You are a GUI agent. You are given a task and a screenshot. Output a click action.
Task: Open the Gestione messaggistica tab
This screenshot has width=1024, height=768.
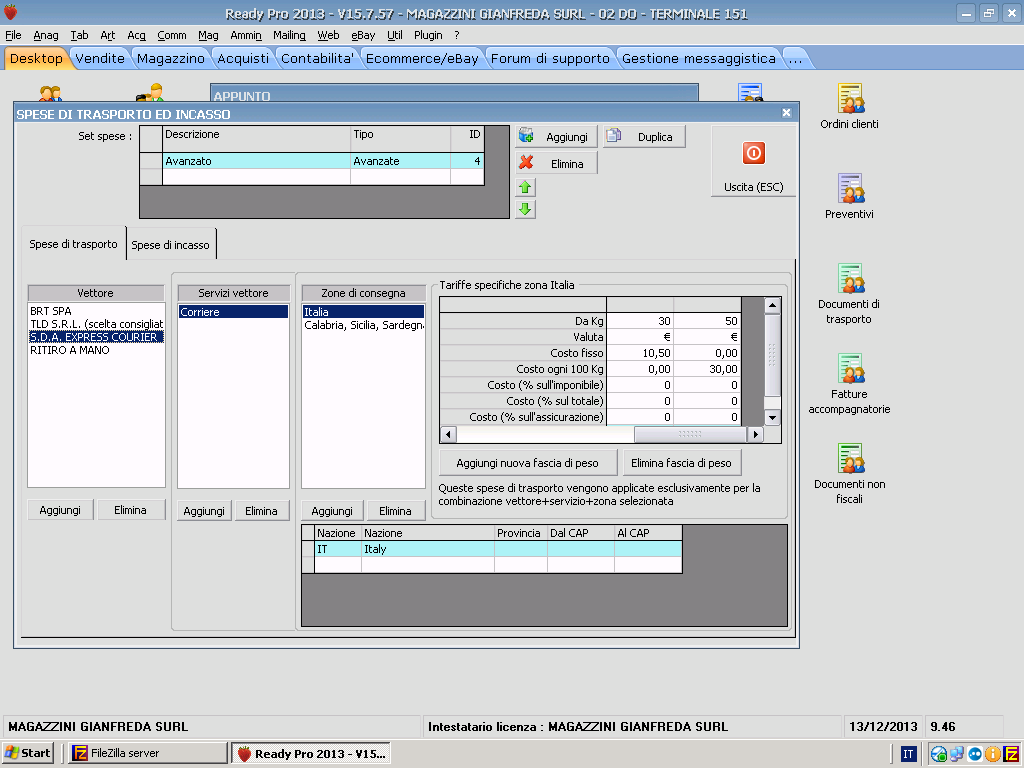click(x=699, y=59)
